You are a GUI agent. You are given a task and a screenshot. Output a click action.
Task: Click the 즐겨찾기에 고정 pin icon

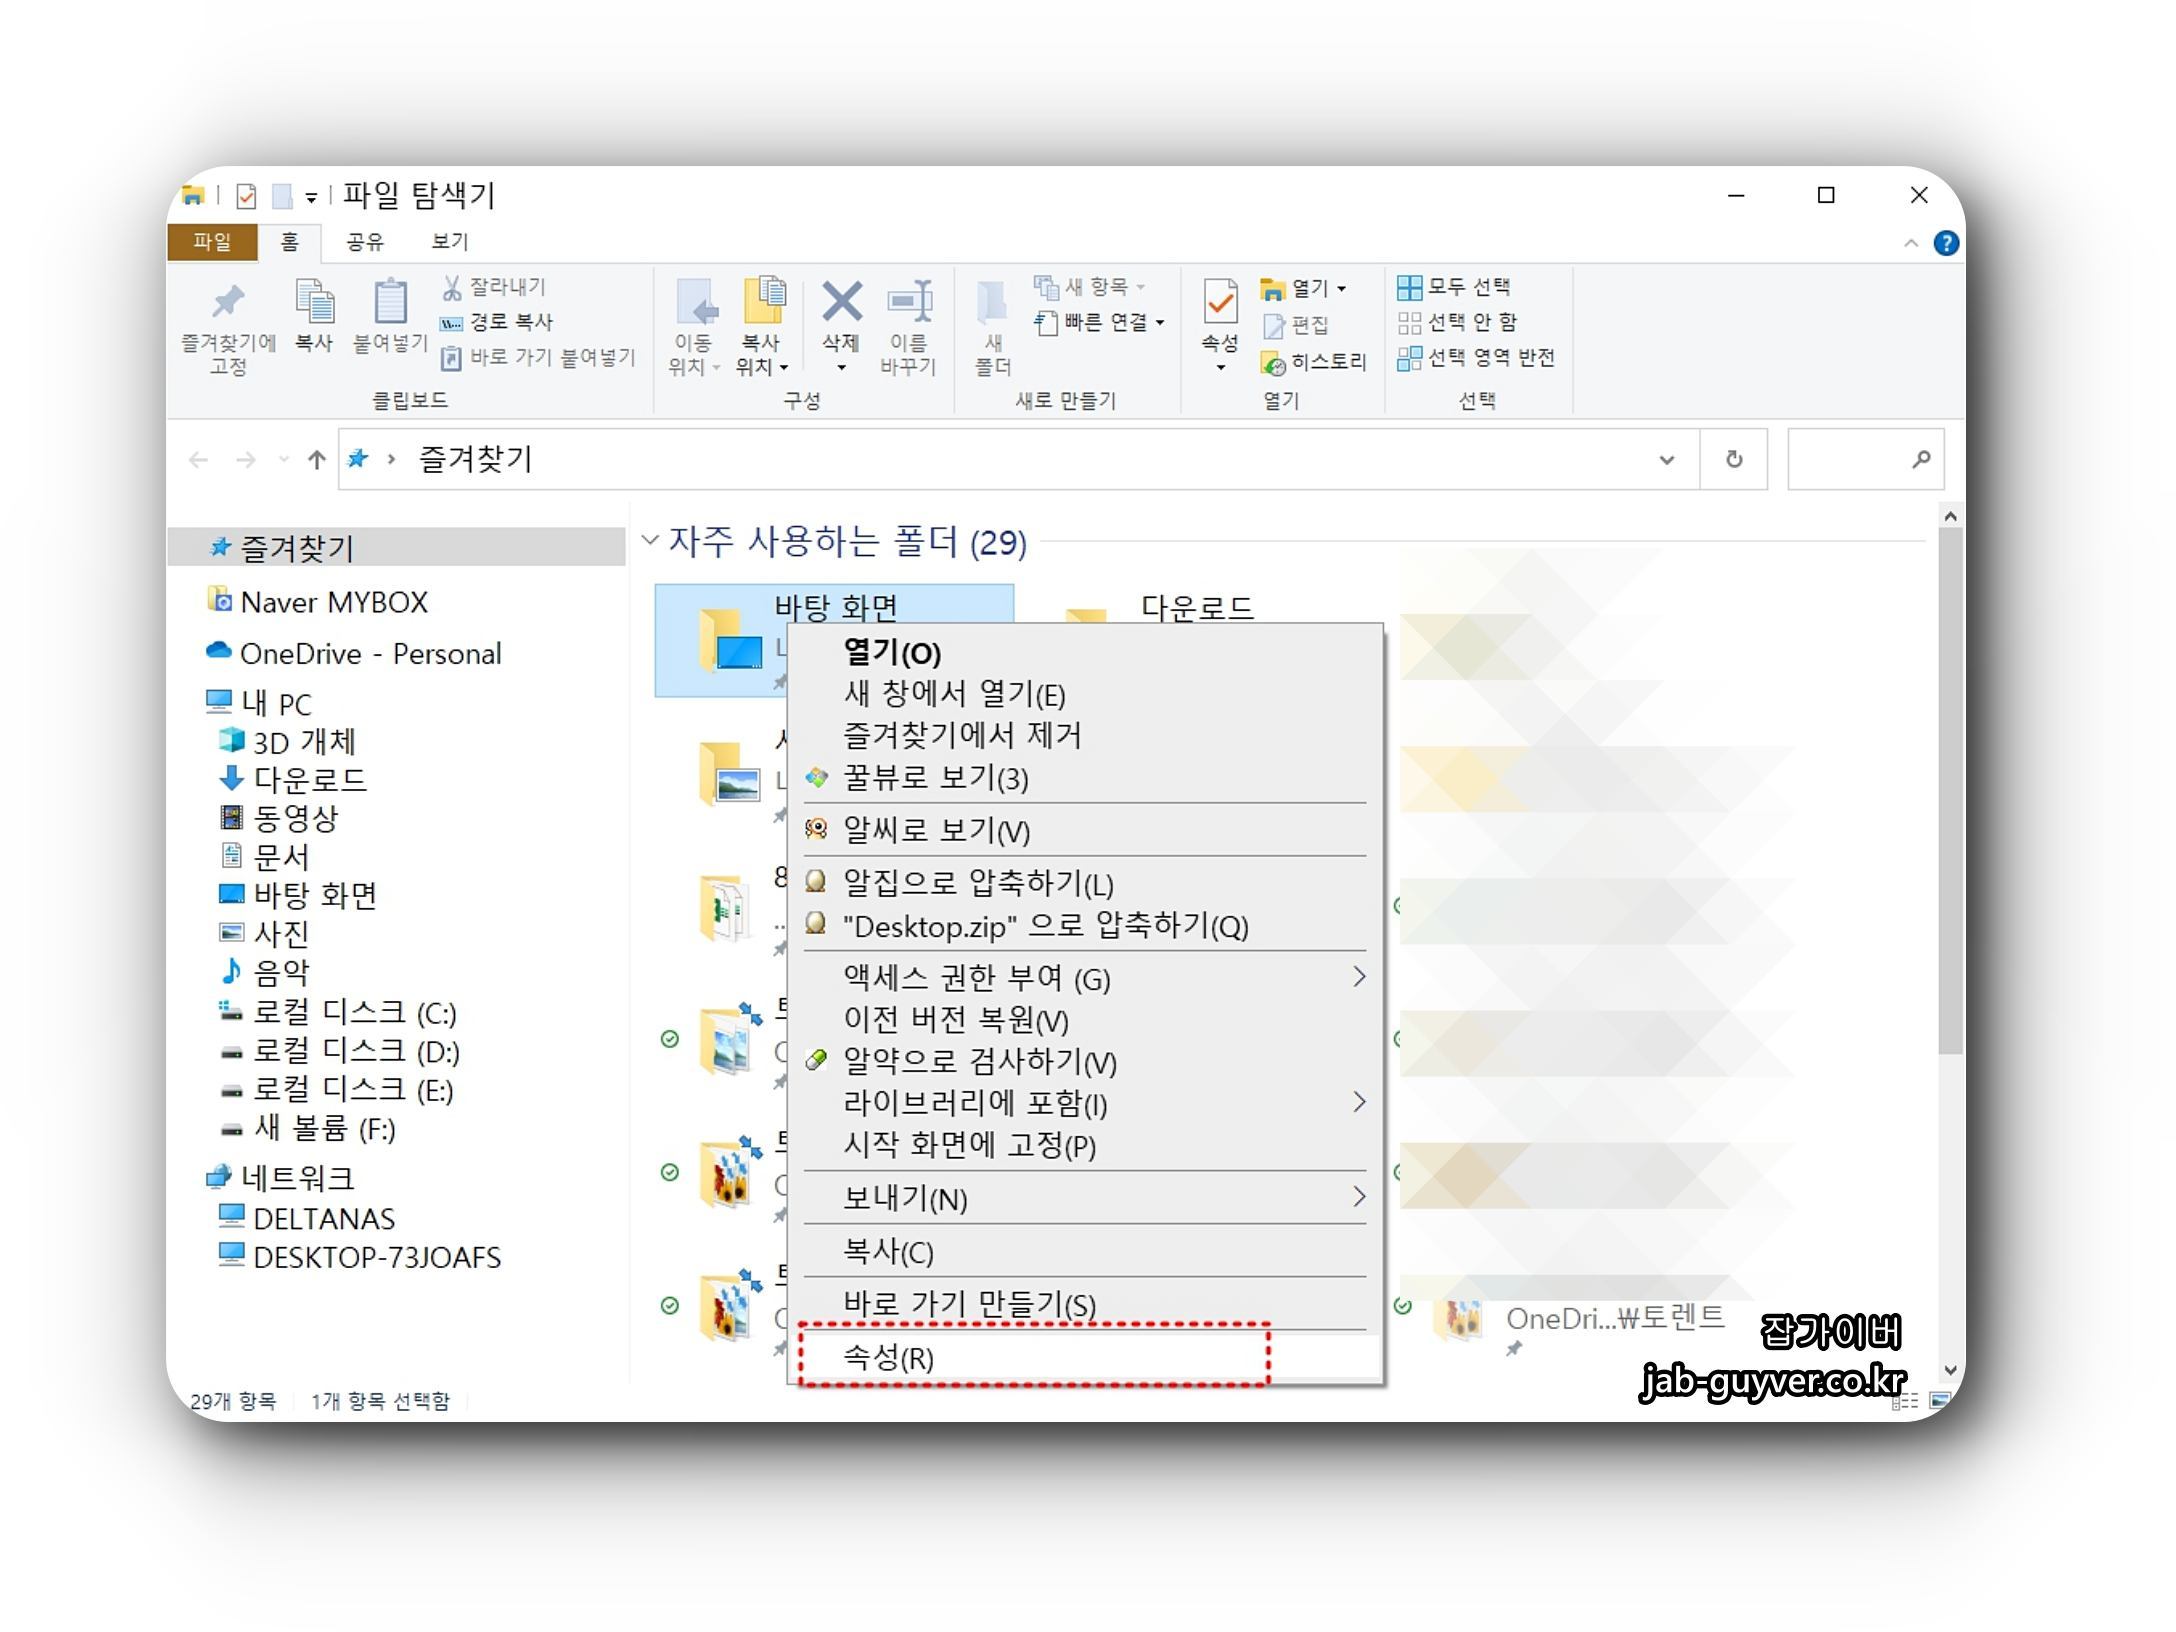[x=228, y=303]
